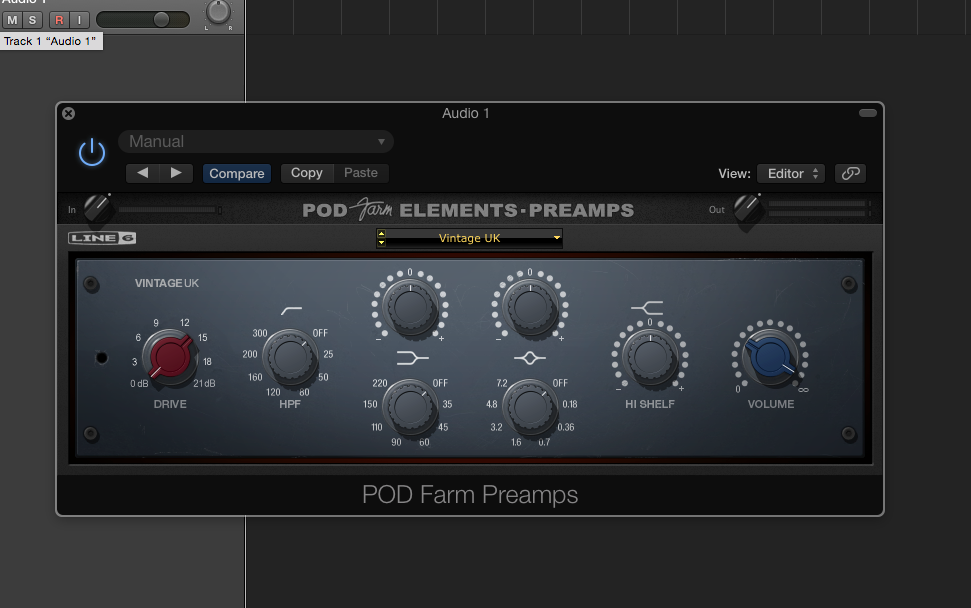Go to next preset arrow
The height and width of the screenshot is (608, 971).
(x=176, y=173)
